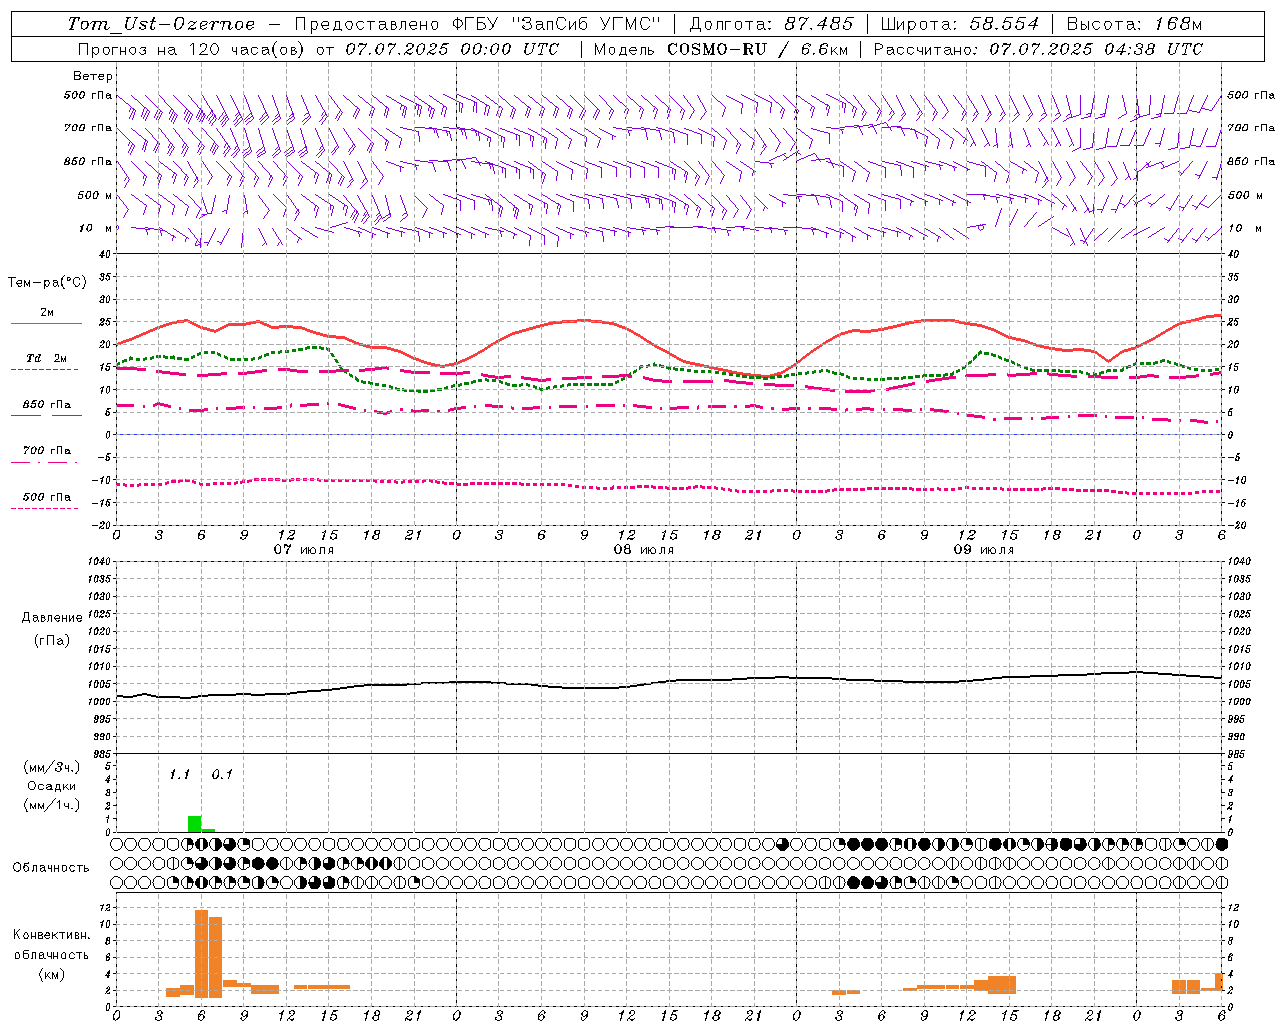This screenshot has width=1280, height=1024.
Task: Click the Тем-ра(°C) axis title
Action: [47, 283]
